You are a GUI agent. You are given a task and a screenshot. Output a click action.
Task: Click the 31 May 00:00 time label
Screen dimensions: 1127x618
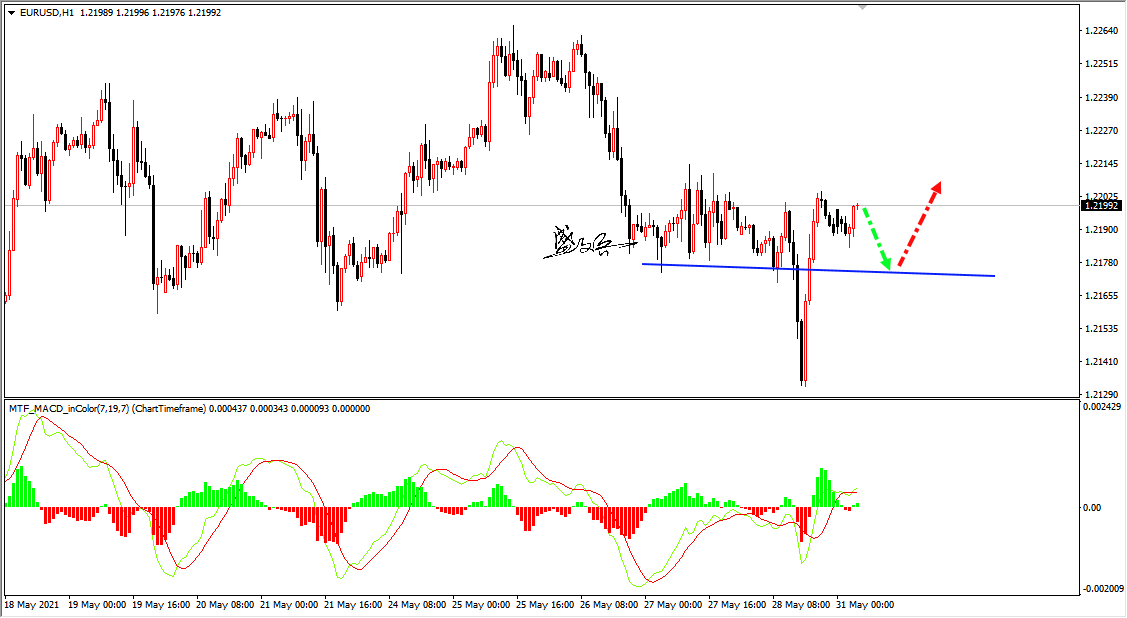pos(863,605)
